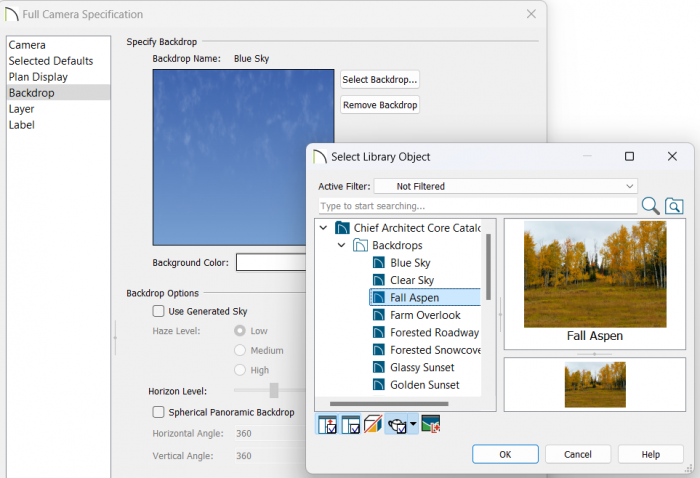Screen dimensions: 700x478
Task: Select Golden Sunset in the tree
Action: (x=425, y=384)
